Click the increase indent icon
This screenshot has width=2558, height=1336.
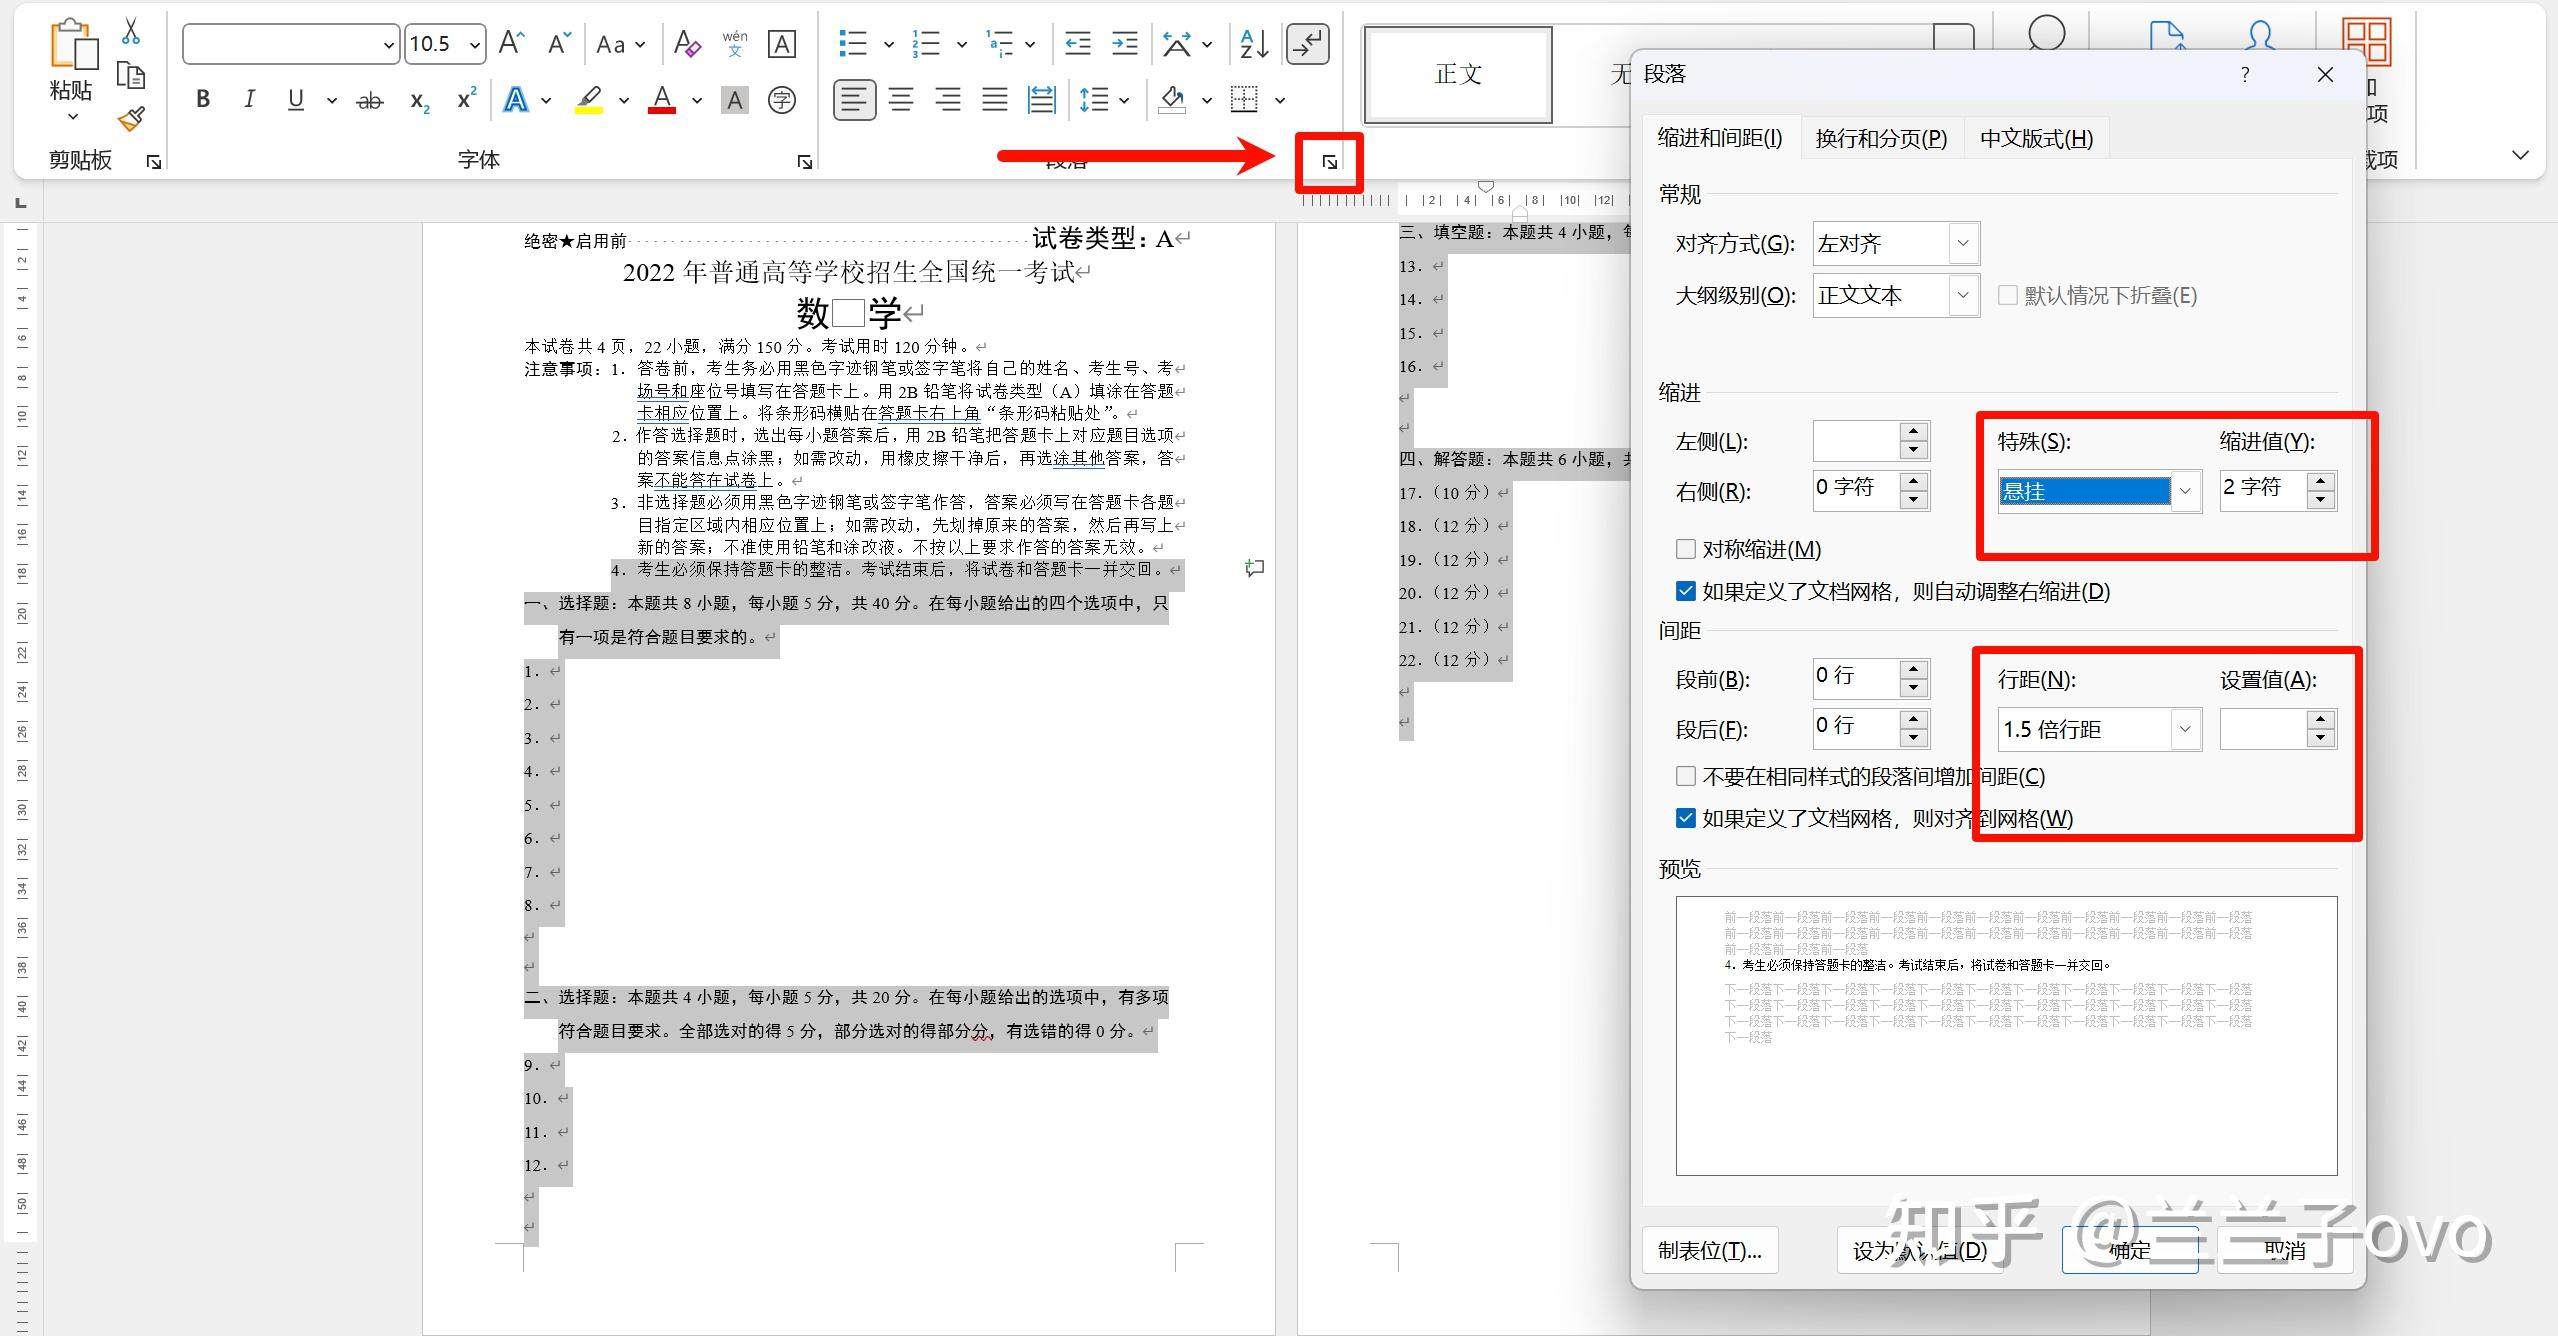pyautogui.click(x=1125, y=44)
